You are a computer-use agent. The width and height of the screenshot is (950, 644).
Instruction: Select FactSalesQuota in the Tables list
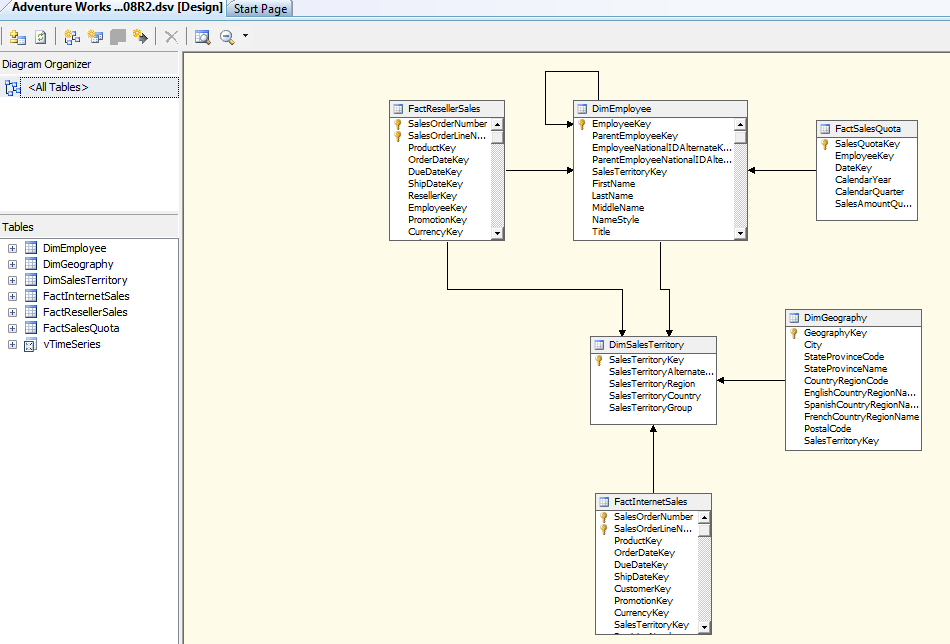click(81, 328)
